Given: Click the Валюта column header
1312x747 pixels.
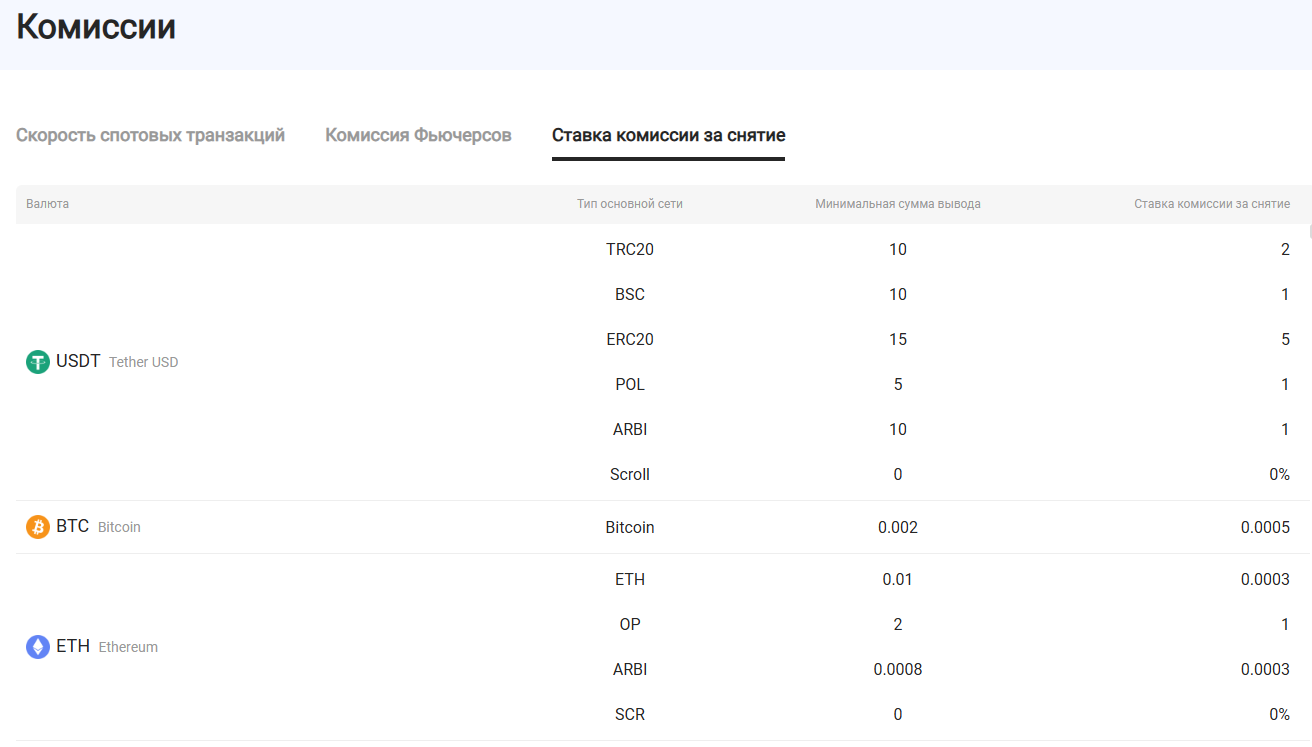Looking at the screenshot, I should [48, 204].
